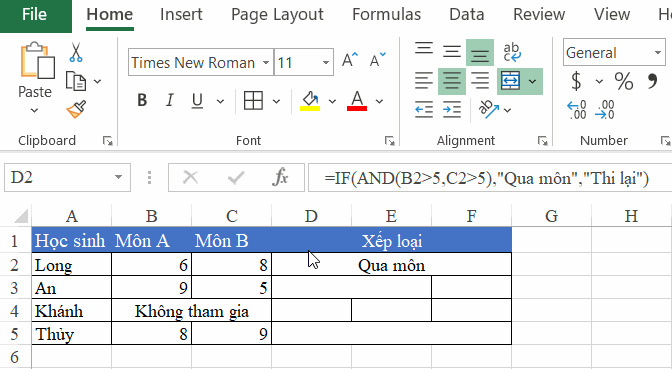
Task: Open the Formulas ribbon tab
Action: click(387, 15)
